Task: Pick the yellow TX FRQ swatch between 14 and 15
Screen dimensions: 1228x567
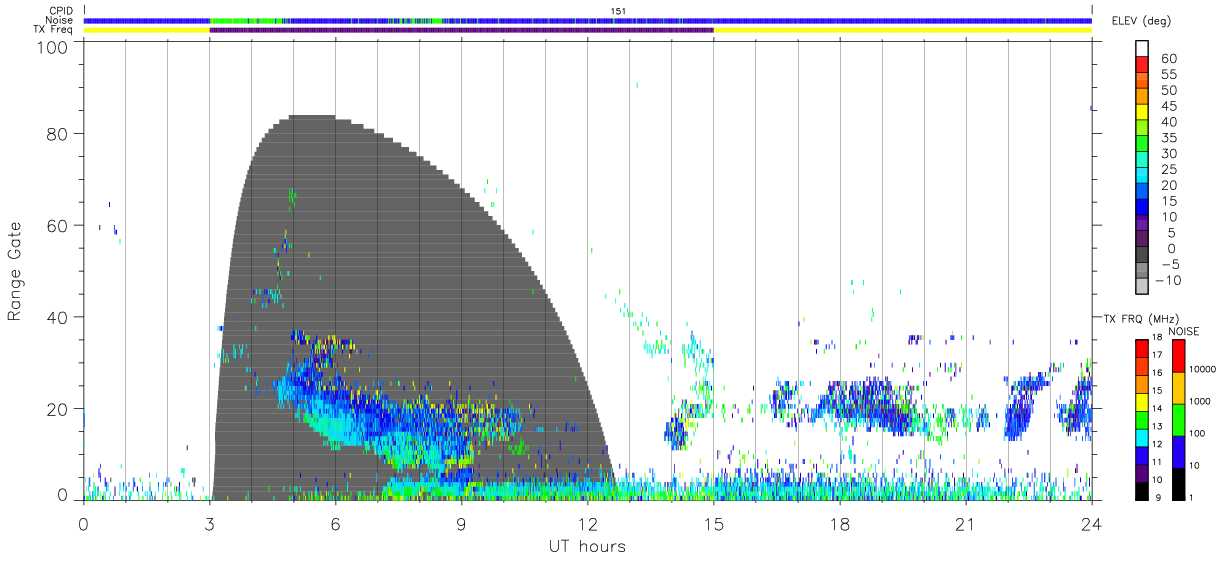Action: tap(1142, 401)
